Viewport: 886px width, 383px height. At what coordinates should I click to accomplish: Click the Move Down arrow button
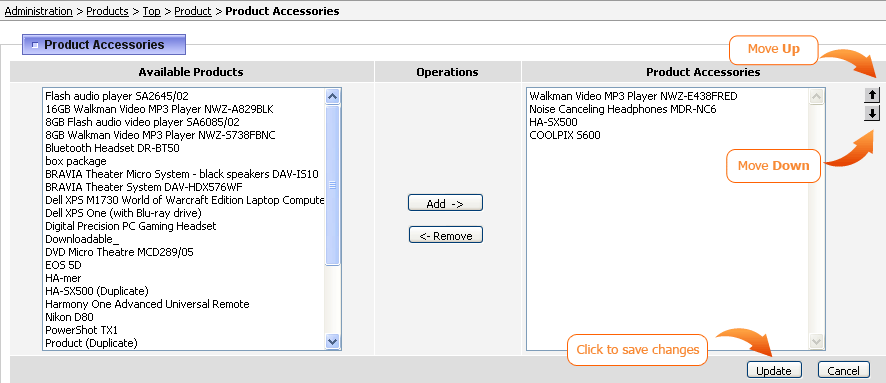(872, 114)
